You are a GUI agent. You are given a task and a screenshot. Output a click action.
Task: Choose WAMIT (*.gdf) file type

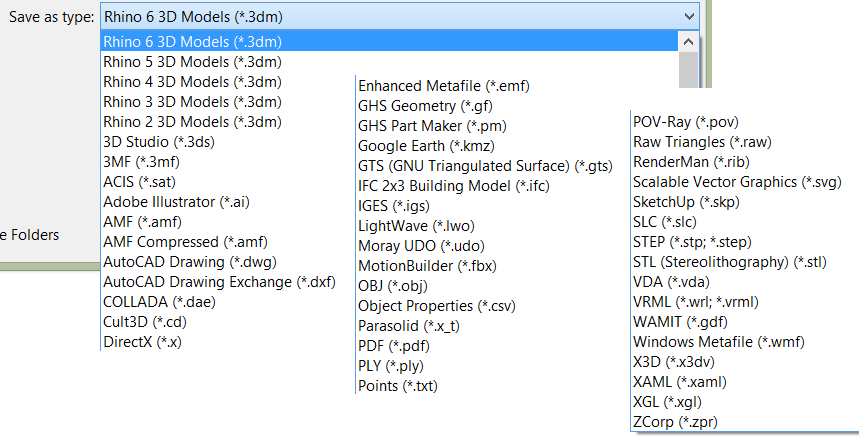(x=680, y=322)
